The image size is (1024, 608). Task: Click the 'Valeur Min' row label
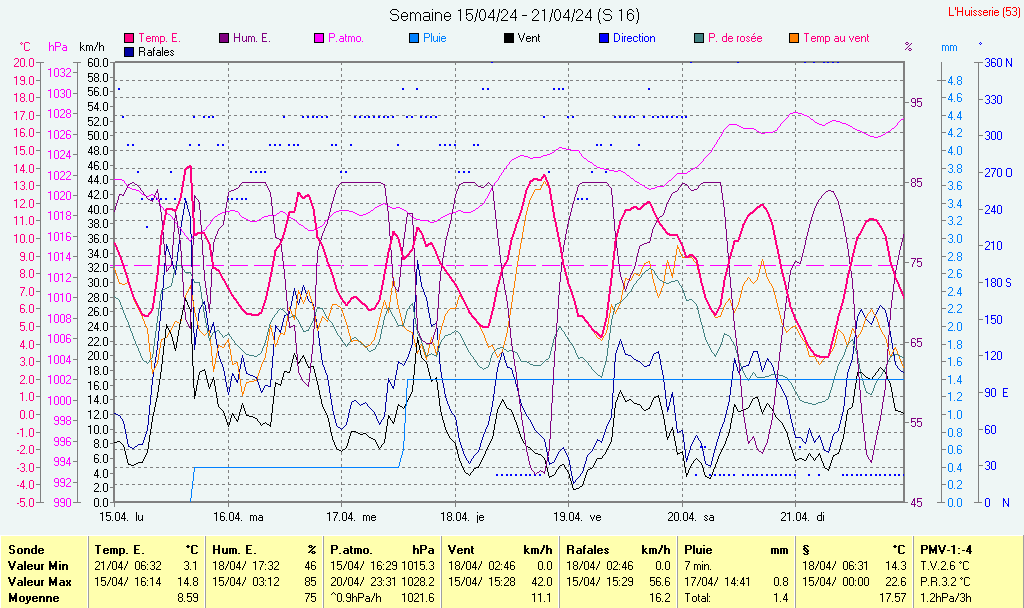pos(38,566)
